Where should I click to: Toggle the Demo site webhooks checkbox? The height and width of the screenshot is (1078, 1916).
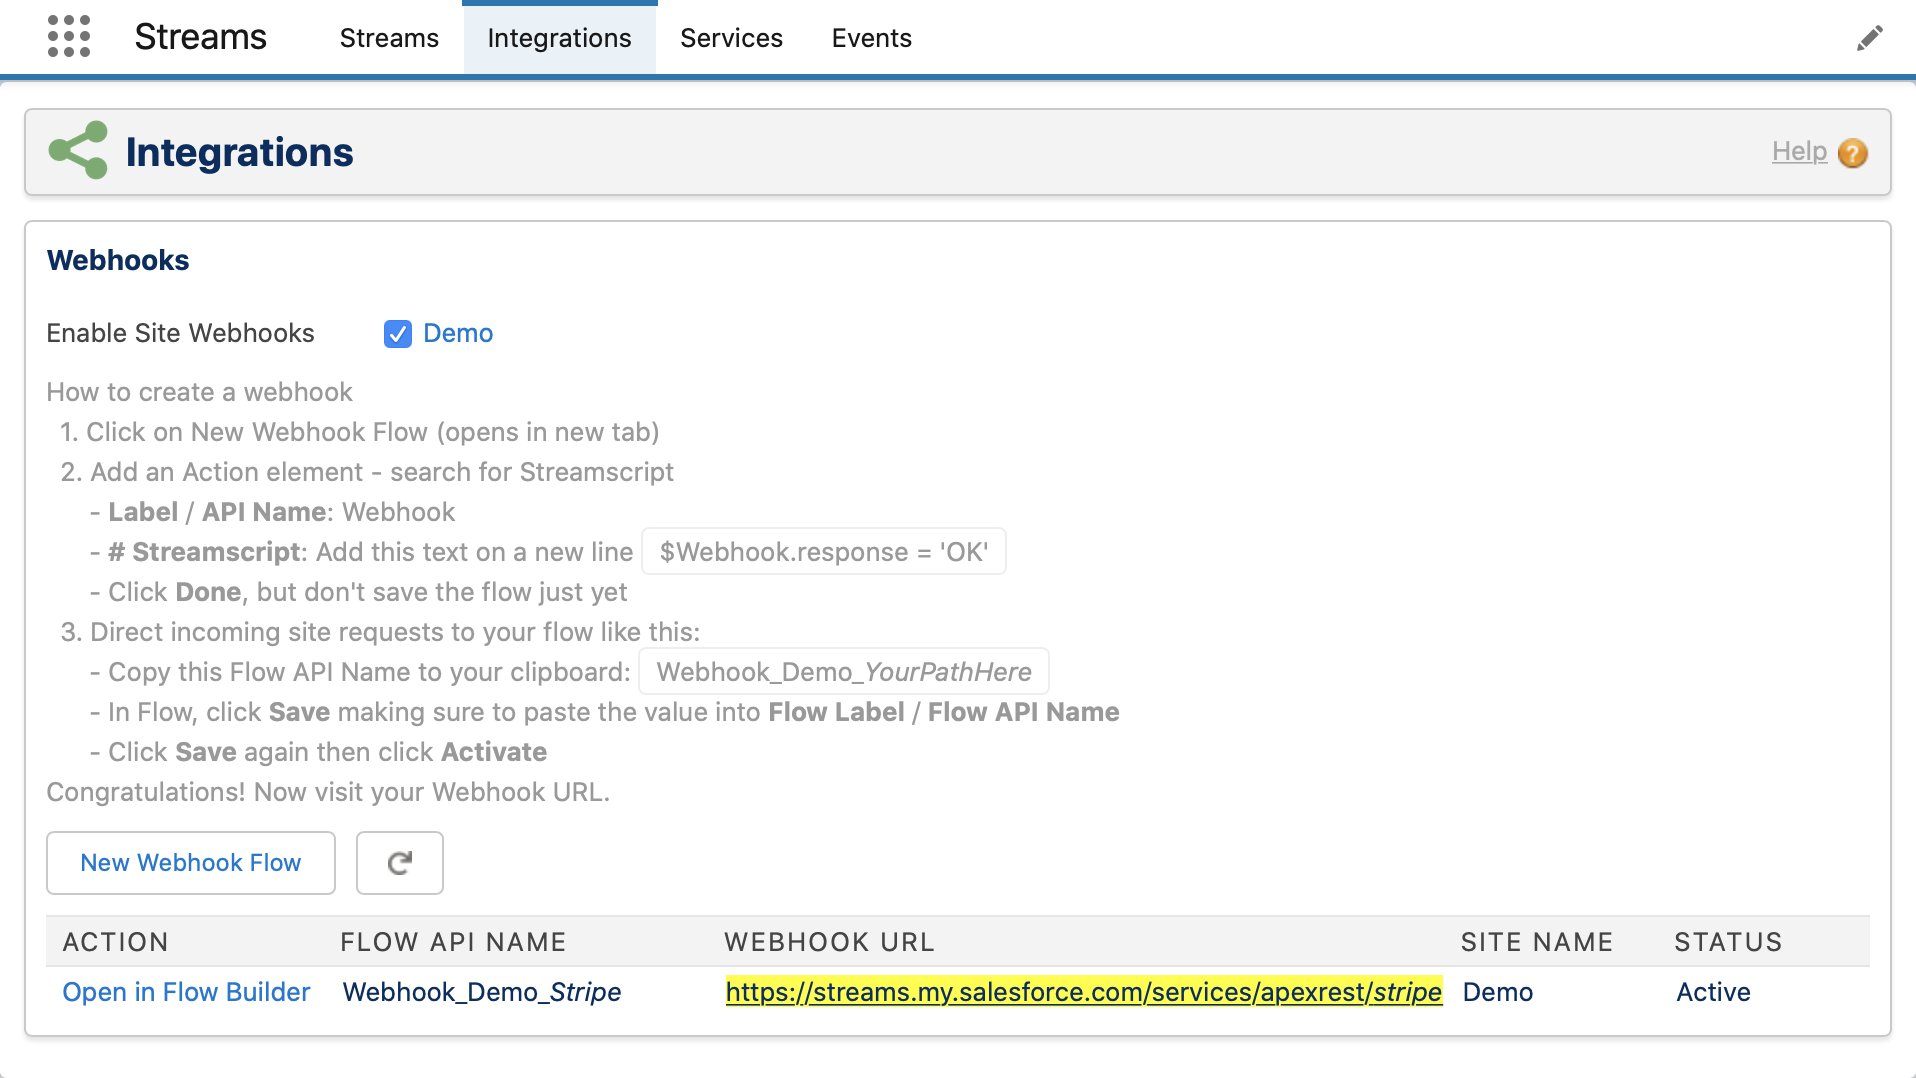(398, 334)
